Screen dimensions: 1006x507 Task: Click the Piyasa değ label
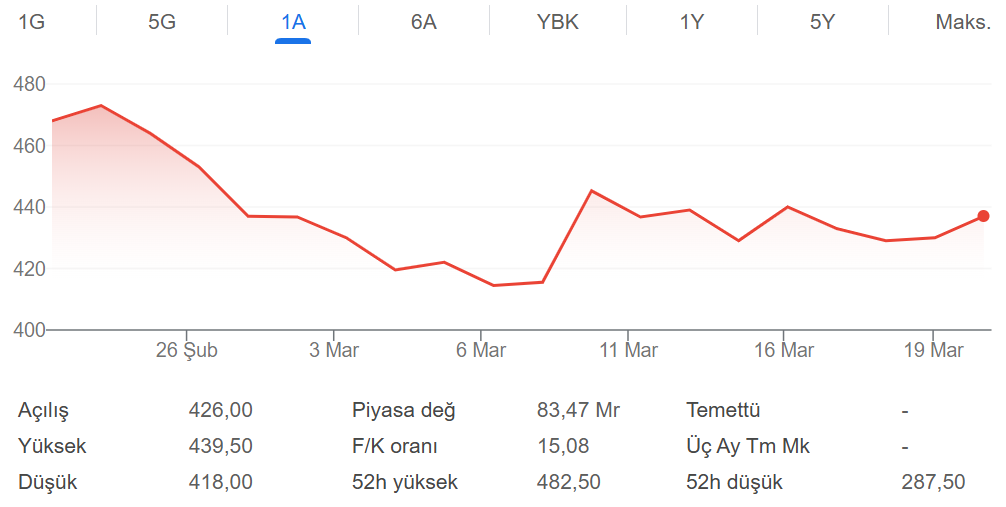point(403,410)
